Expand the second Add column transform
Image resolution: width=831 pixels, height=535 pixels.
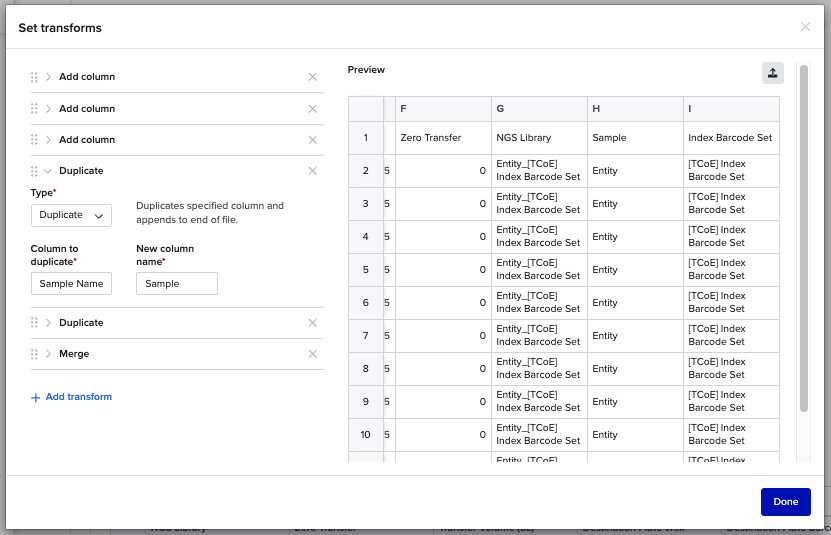(48, 109)
